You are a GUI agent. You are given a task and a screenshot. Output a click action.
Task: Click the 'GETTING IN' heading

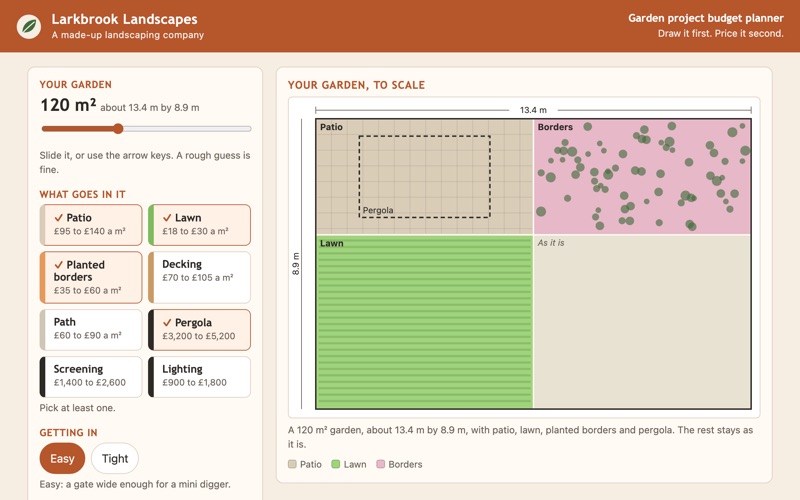[68, 433]
